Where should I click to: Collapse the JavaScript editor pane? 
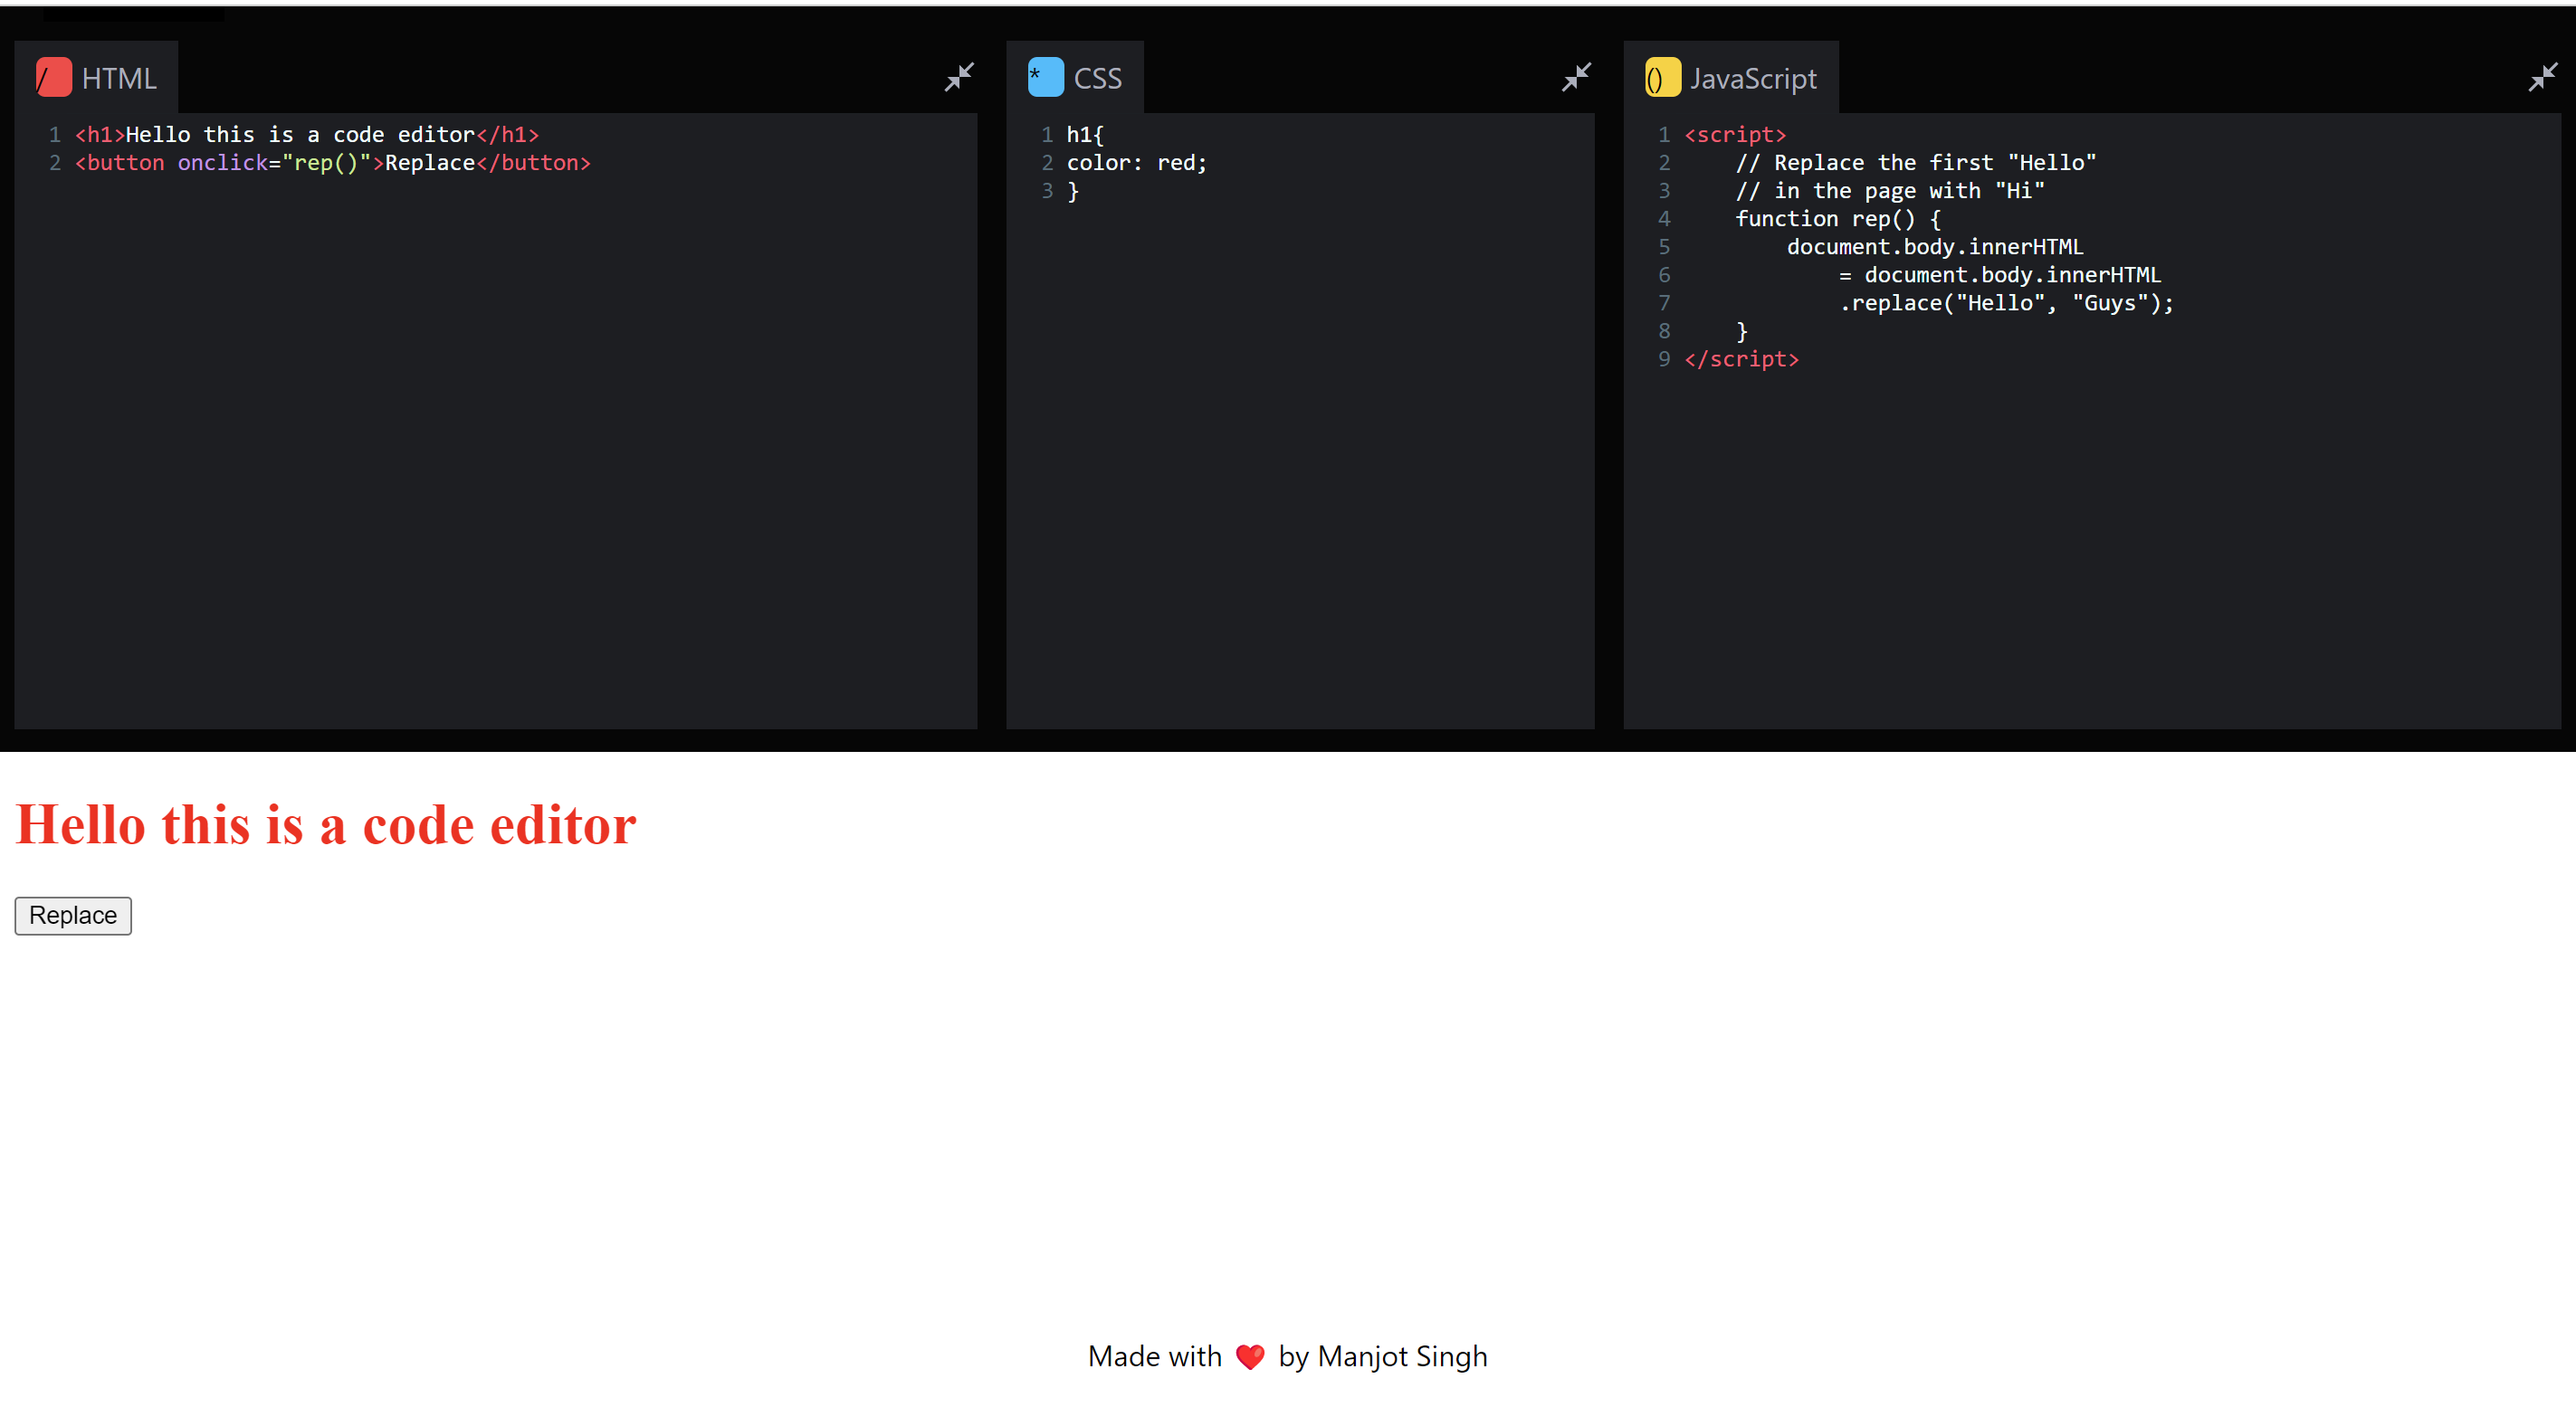(x=2542, y=77)
